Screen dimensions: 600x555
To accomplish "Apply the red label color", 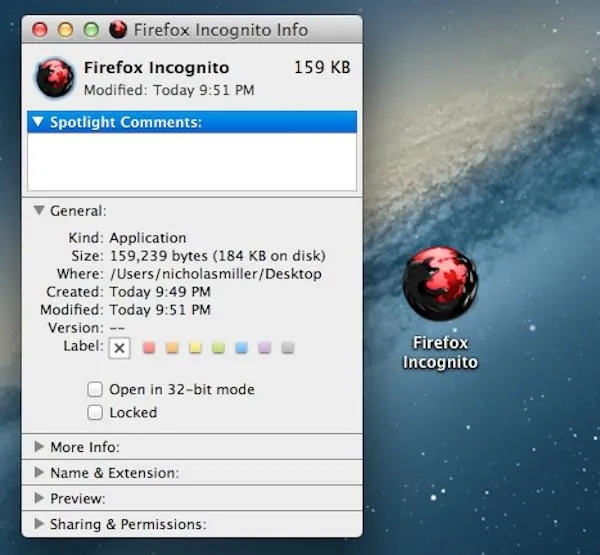I will pyautogui.click(x=149, y=348).
